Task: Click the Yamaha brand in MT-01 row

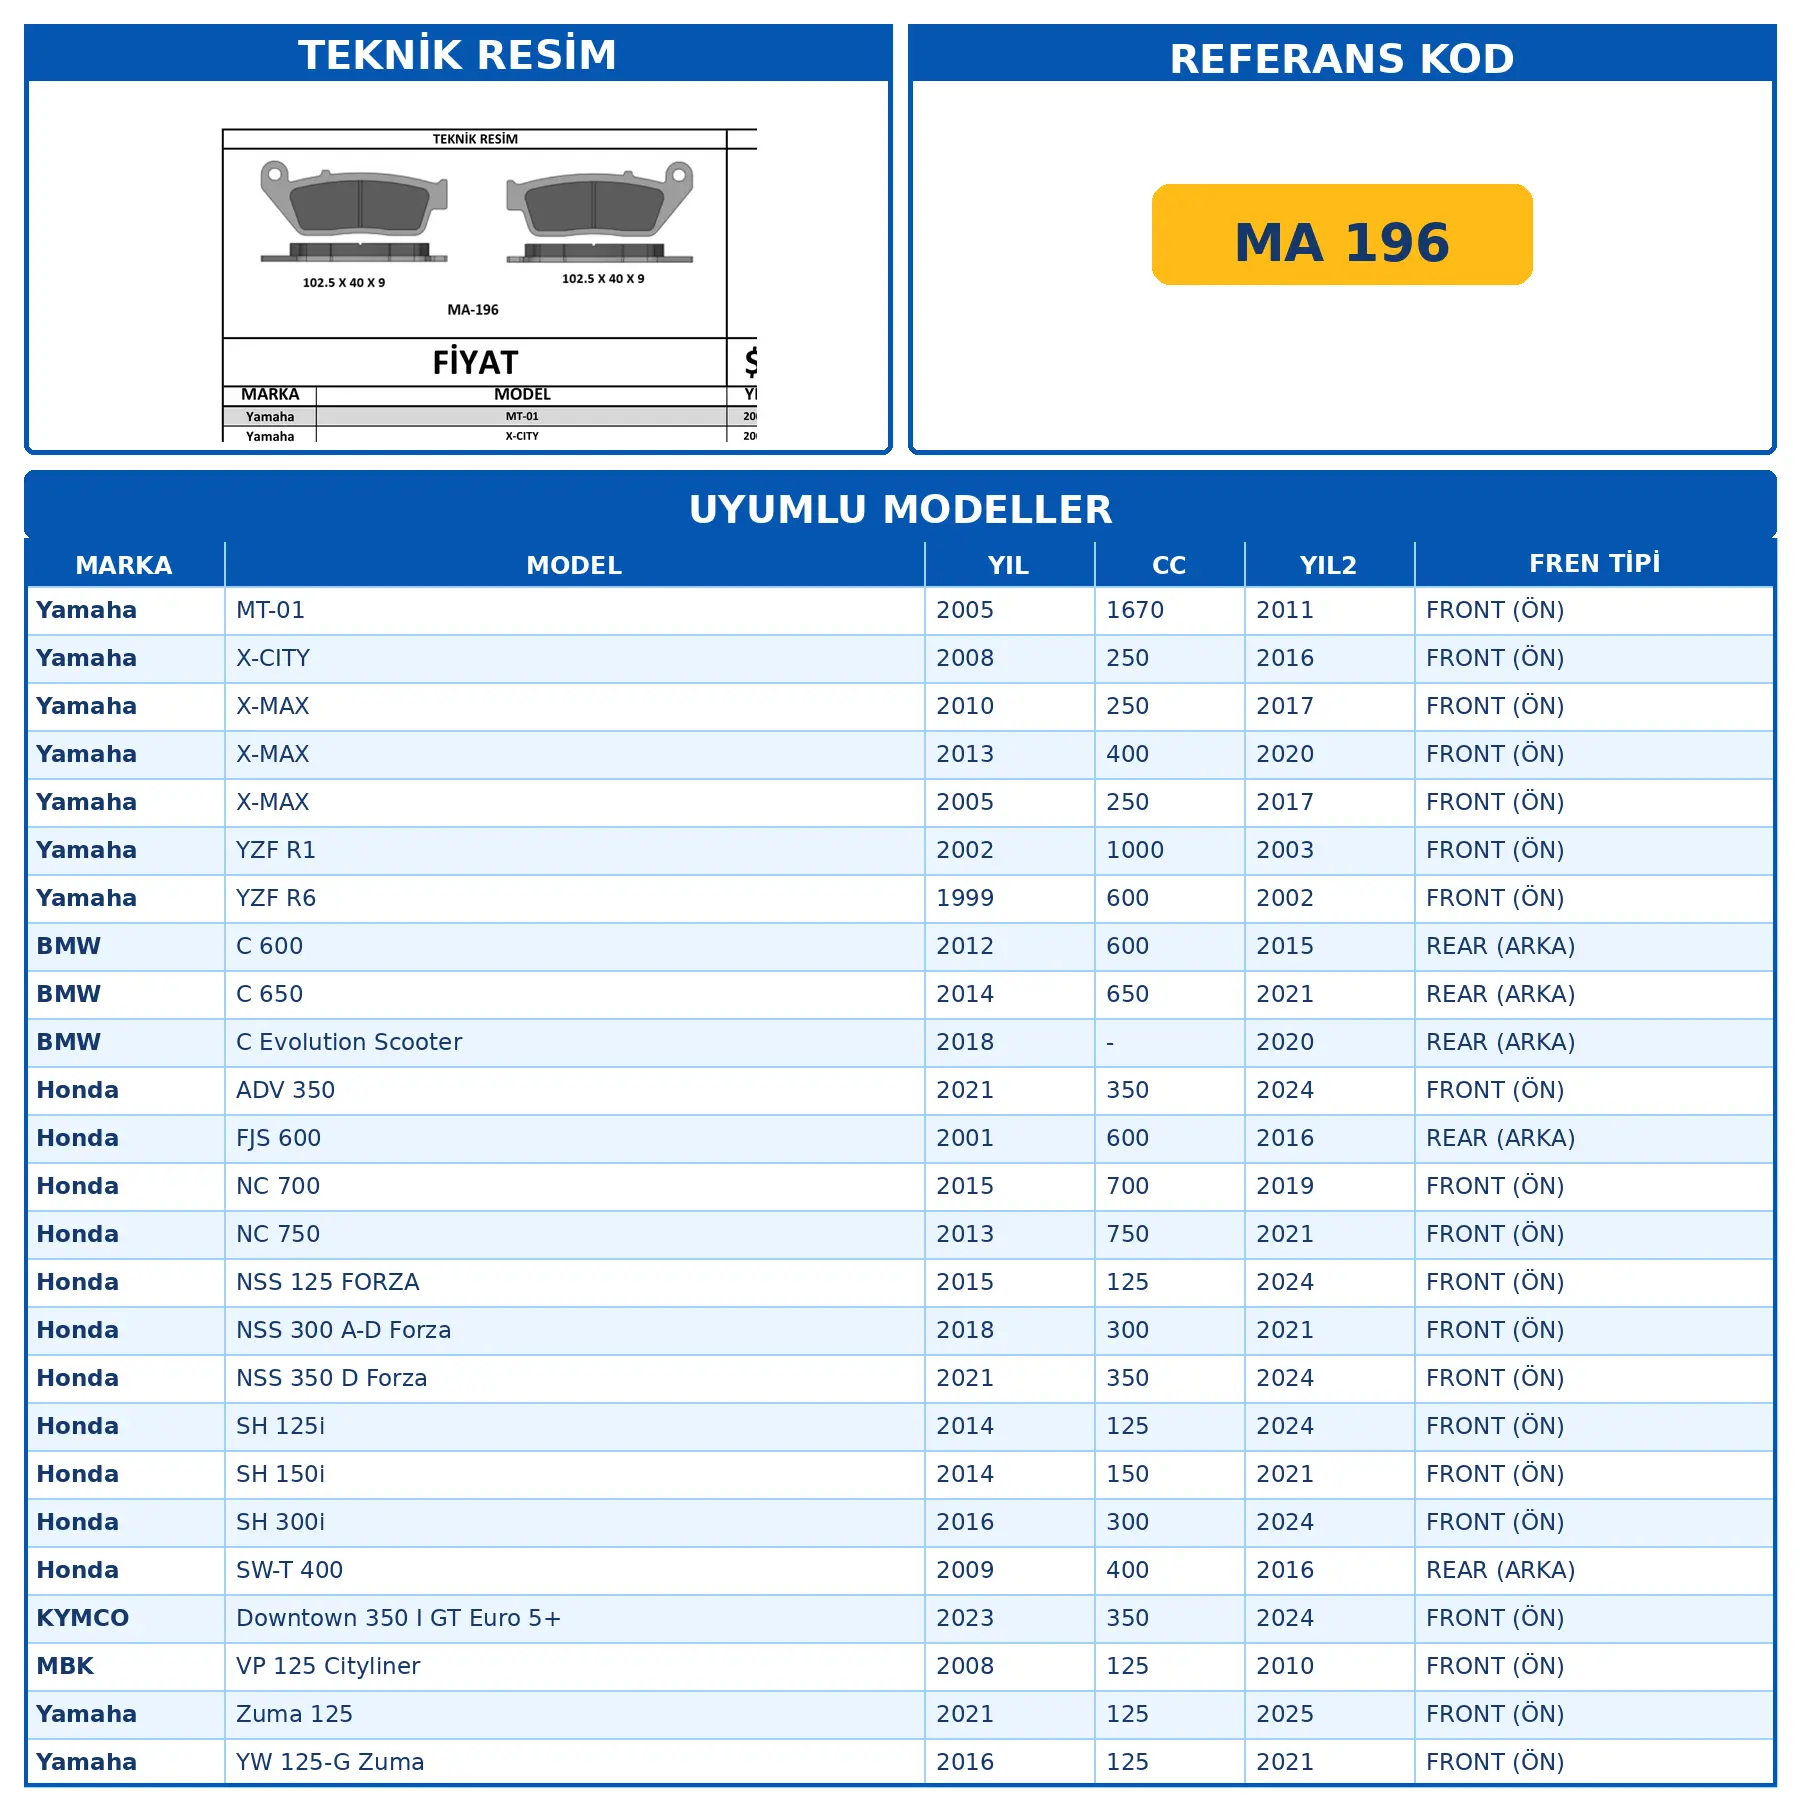Action: (x=86, y=610)
